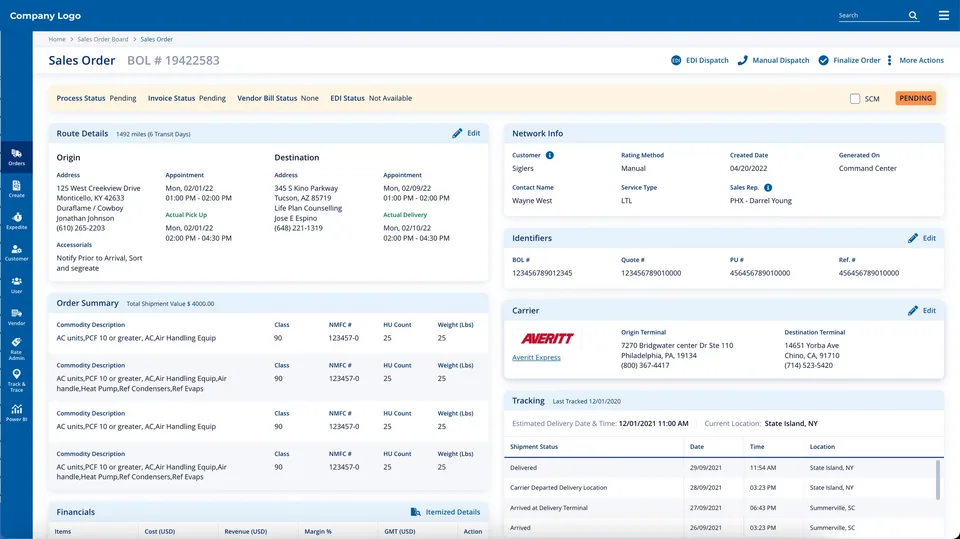Click the Sales Order Board breadcrumb
Viewport: 960px width, 539px height.
[103, 39]
